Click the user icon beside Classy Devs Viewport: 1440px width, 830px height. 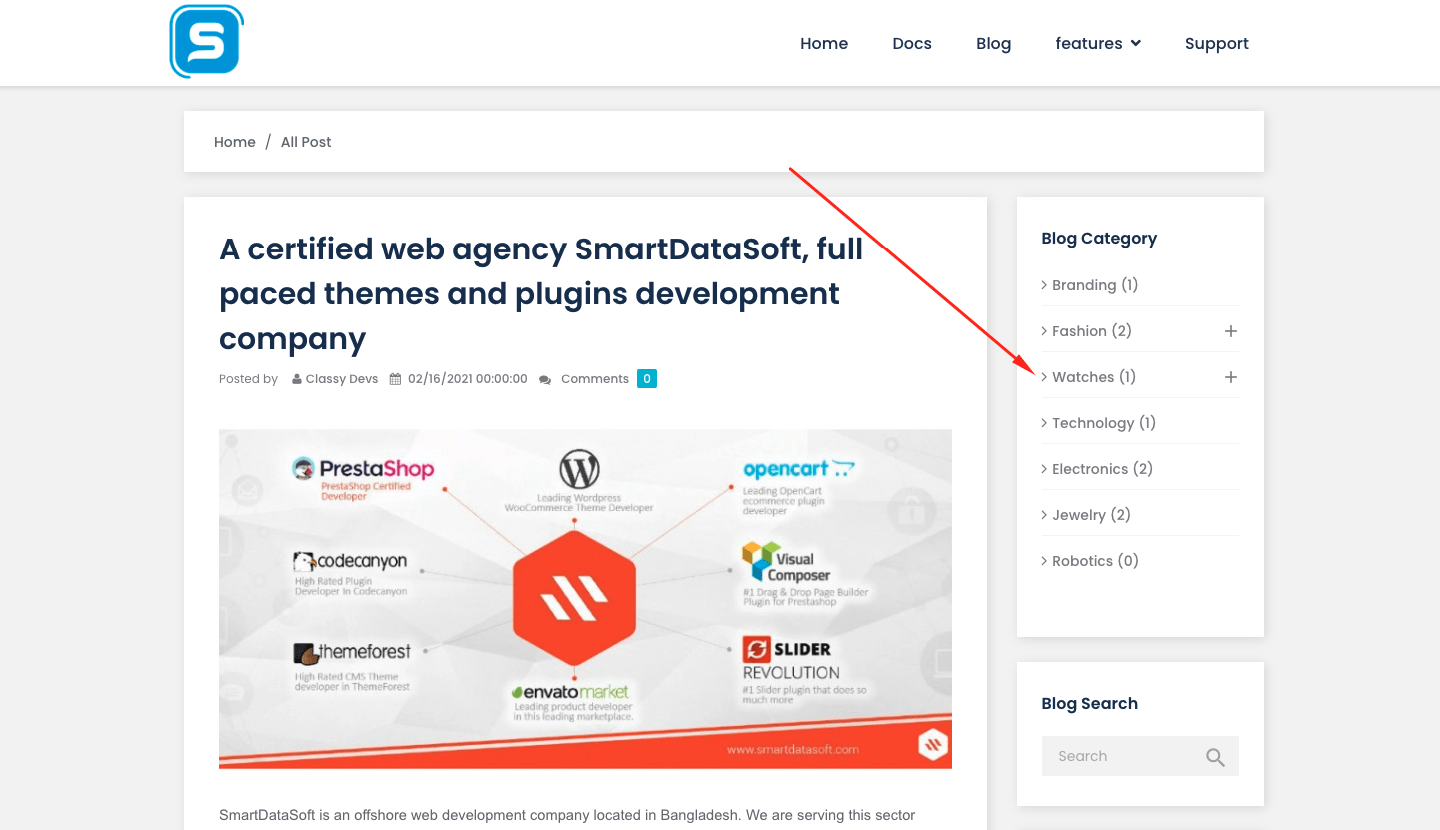(x=297, y=379)
